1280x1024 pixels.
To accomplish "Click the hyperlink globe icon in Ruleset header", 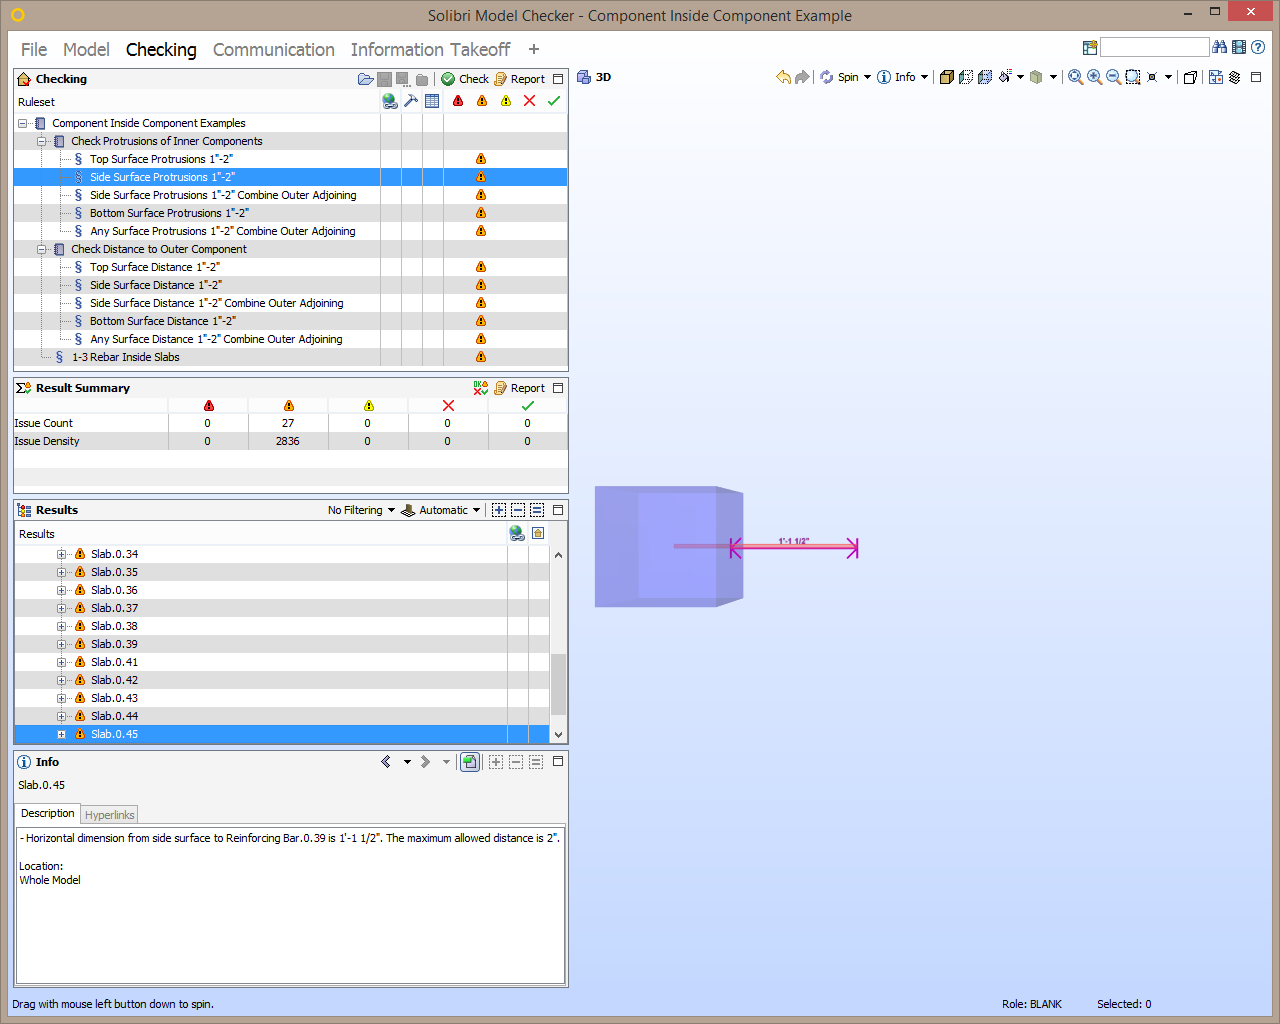I will (390, 101).
